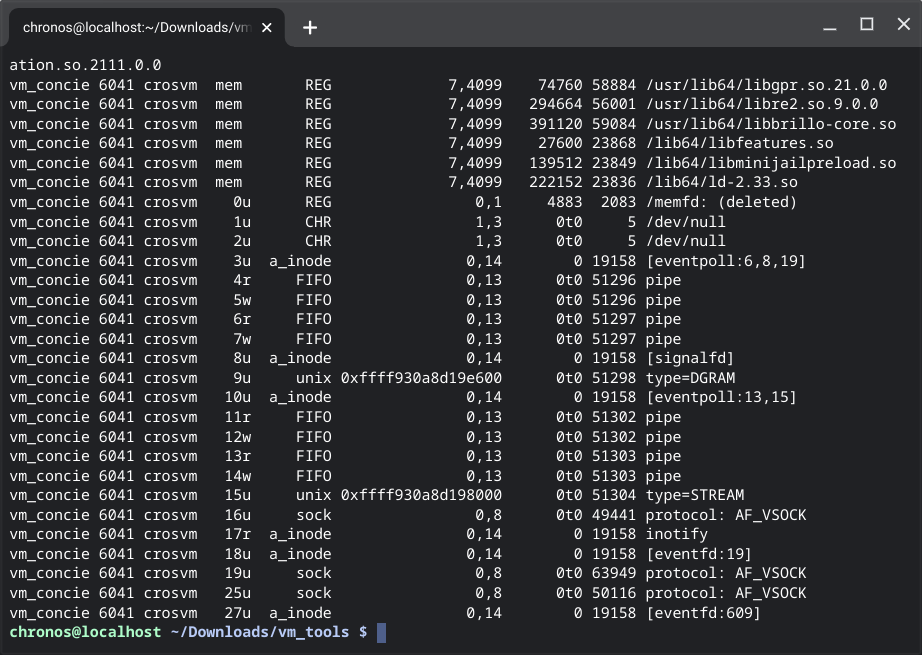Click /dev/null on the 1u row
922x655 pixels.
point(686,222)
